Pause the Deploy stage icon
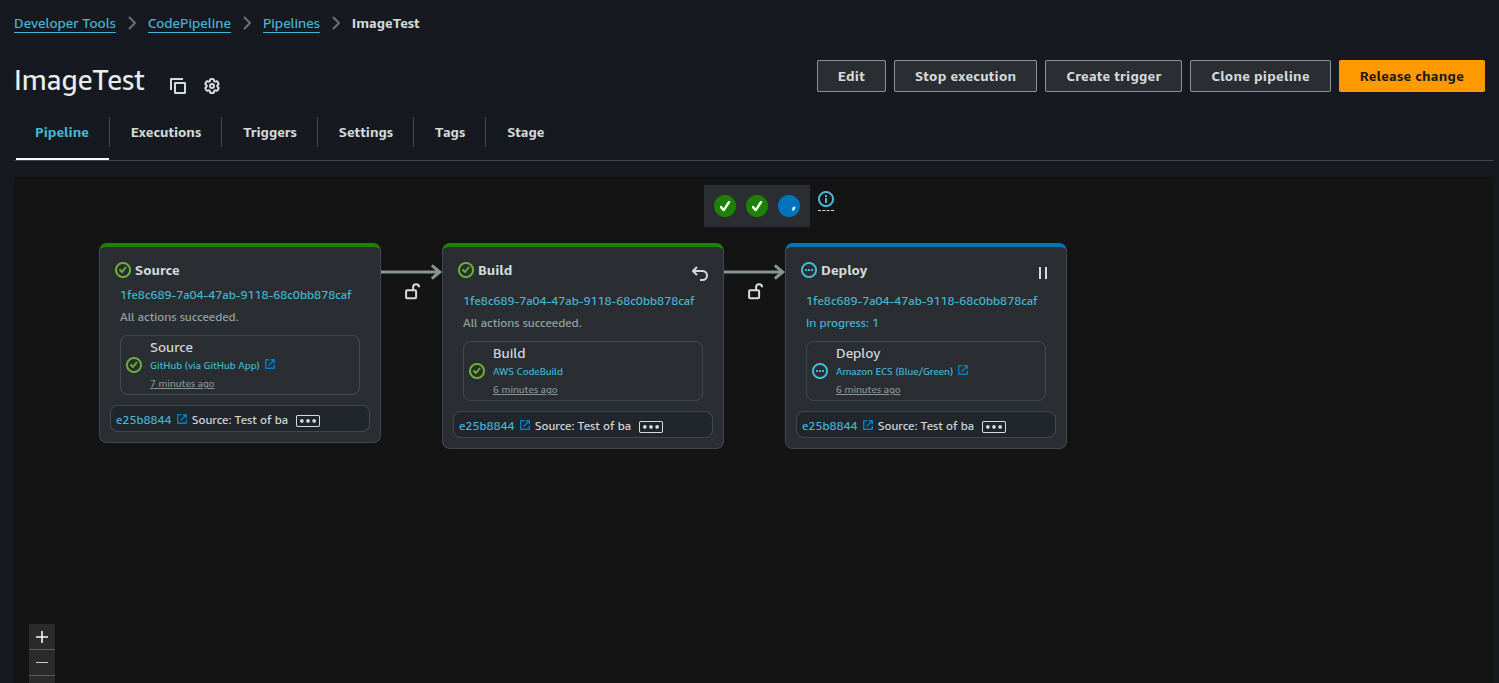The width and height of the screenshot is (1499, 683). point(1043,273)
